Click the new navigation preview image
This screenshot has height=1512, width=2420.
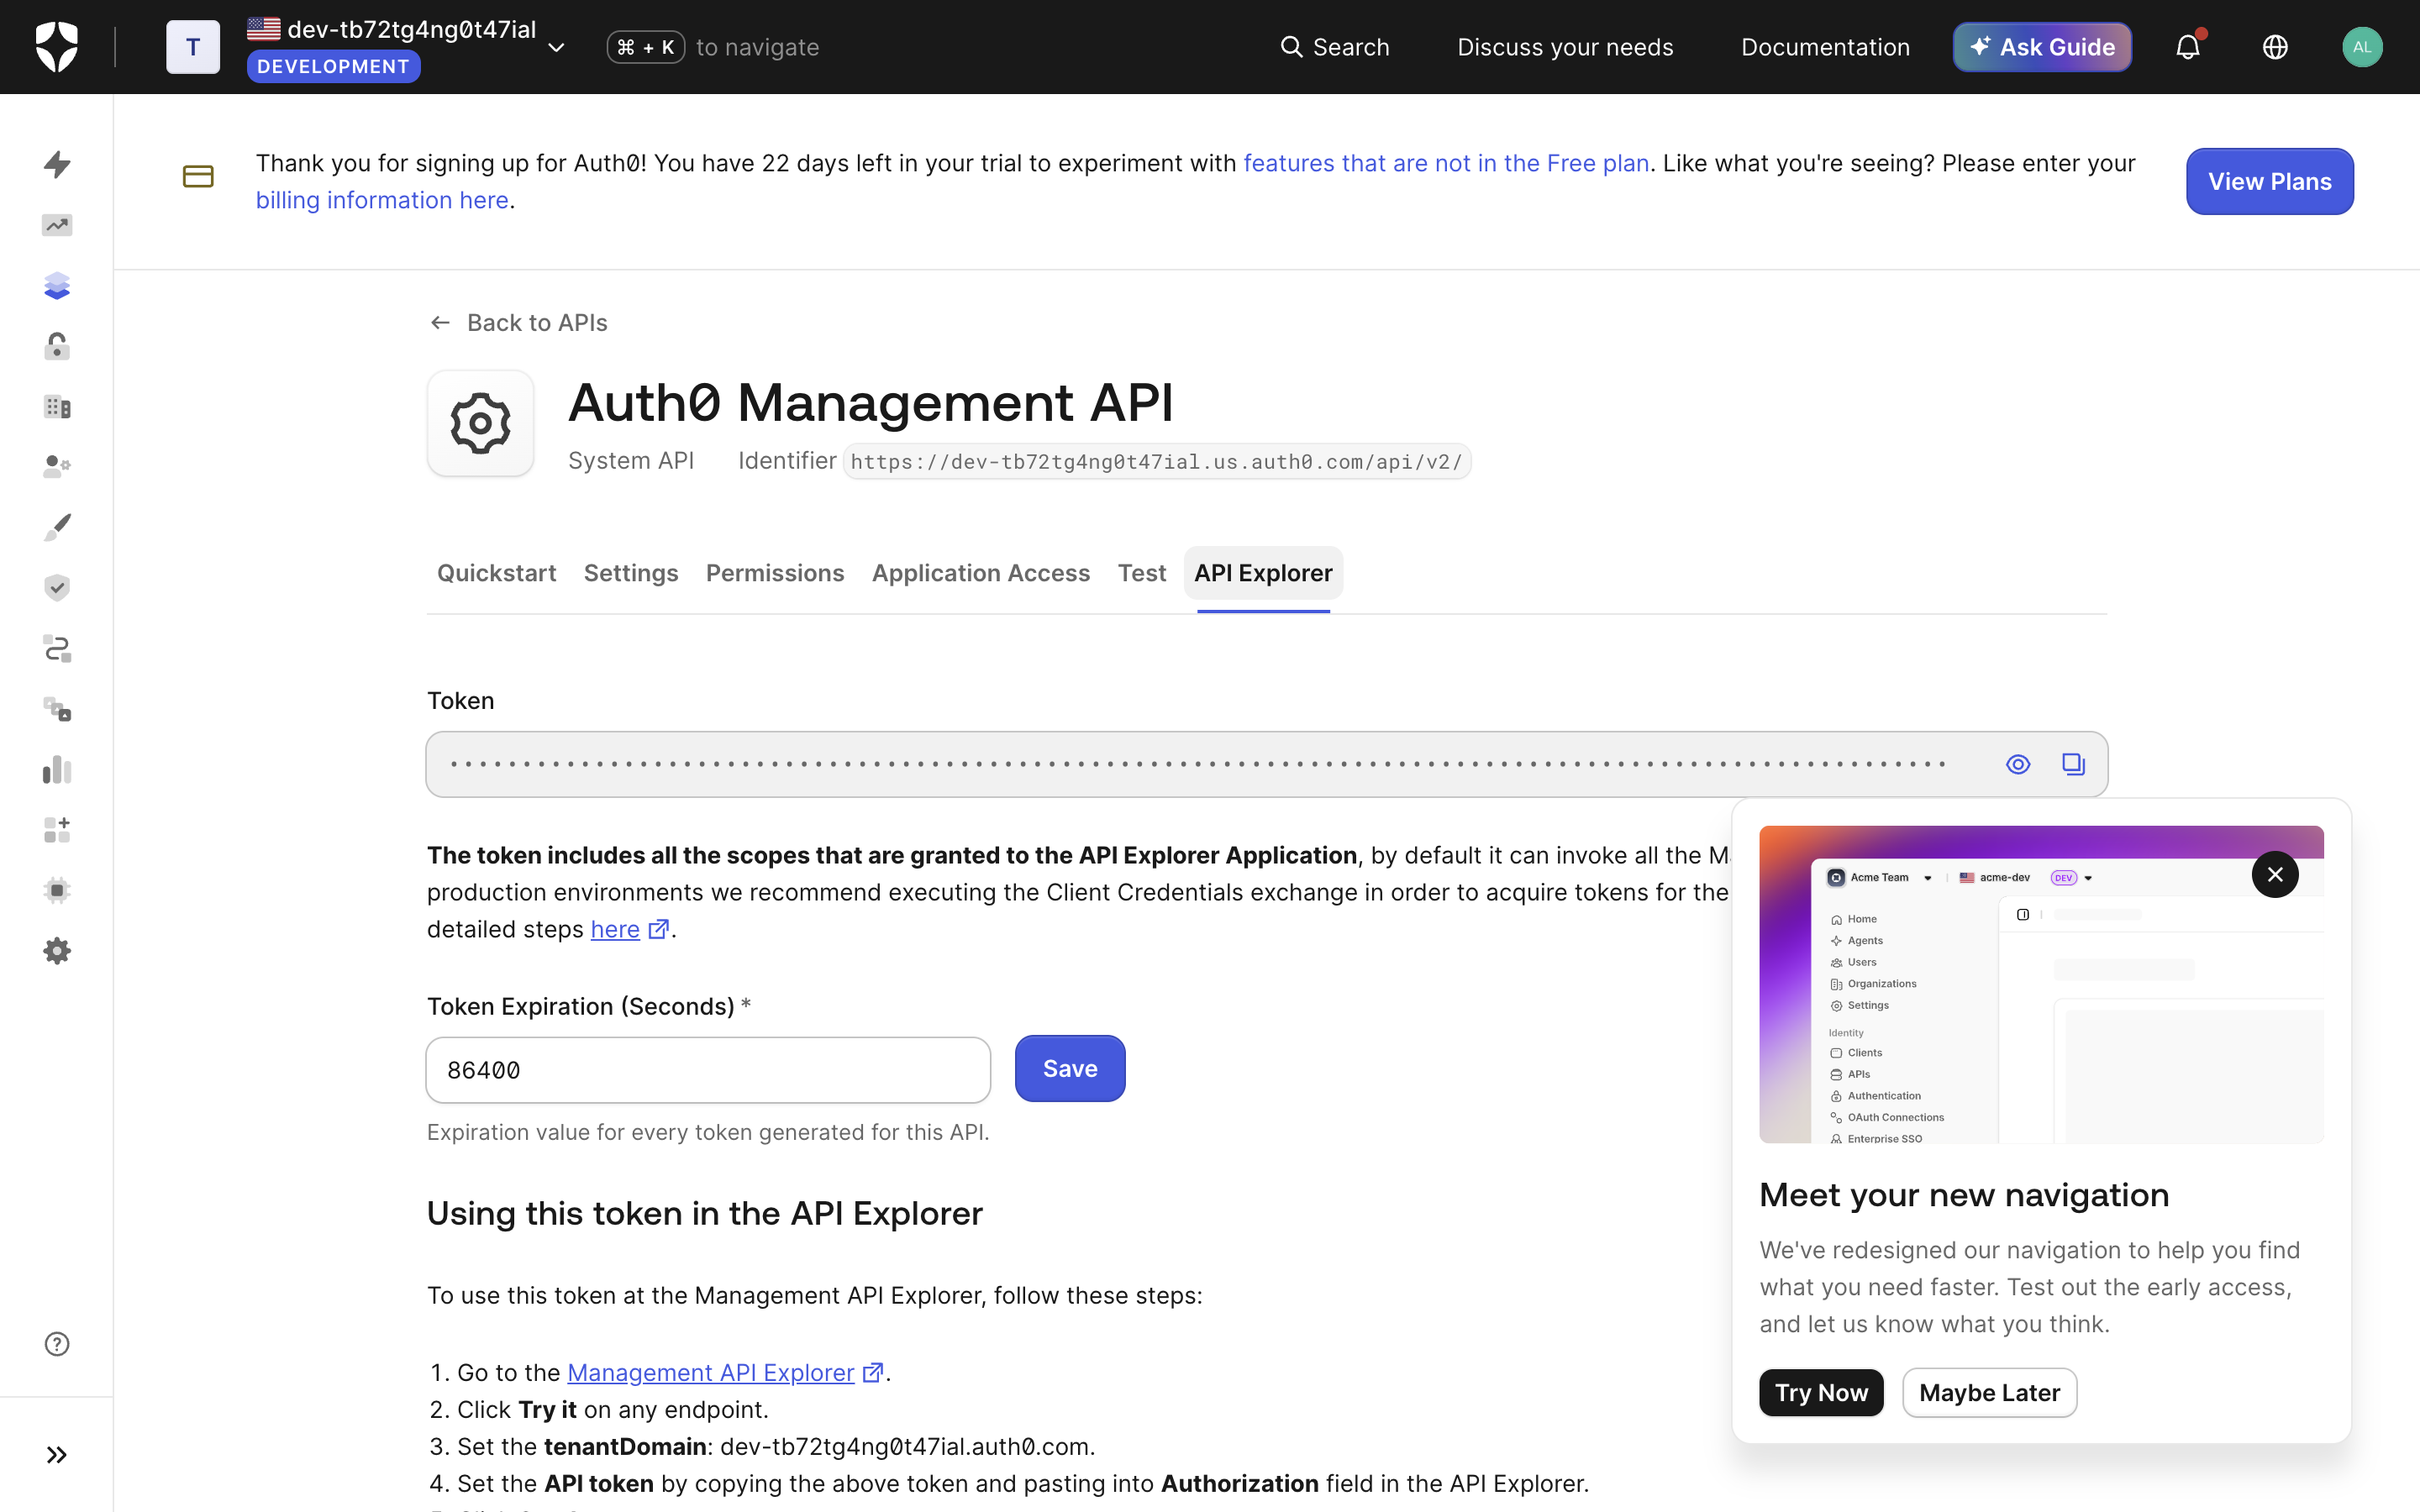2041,984
